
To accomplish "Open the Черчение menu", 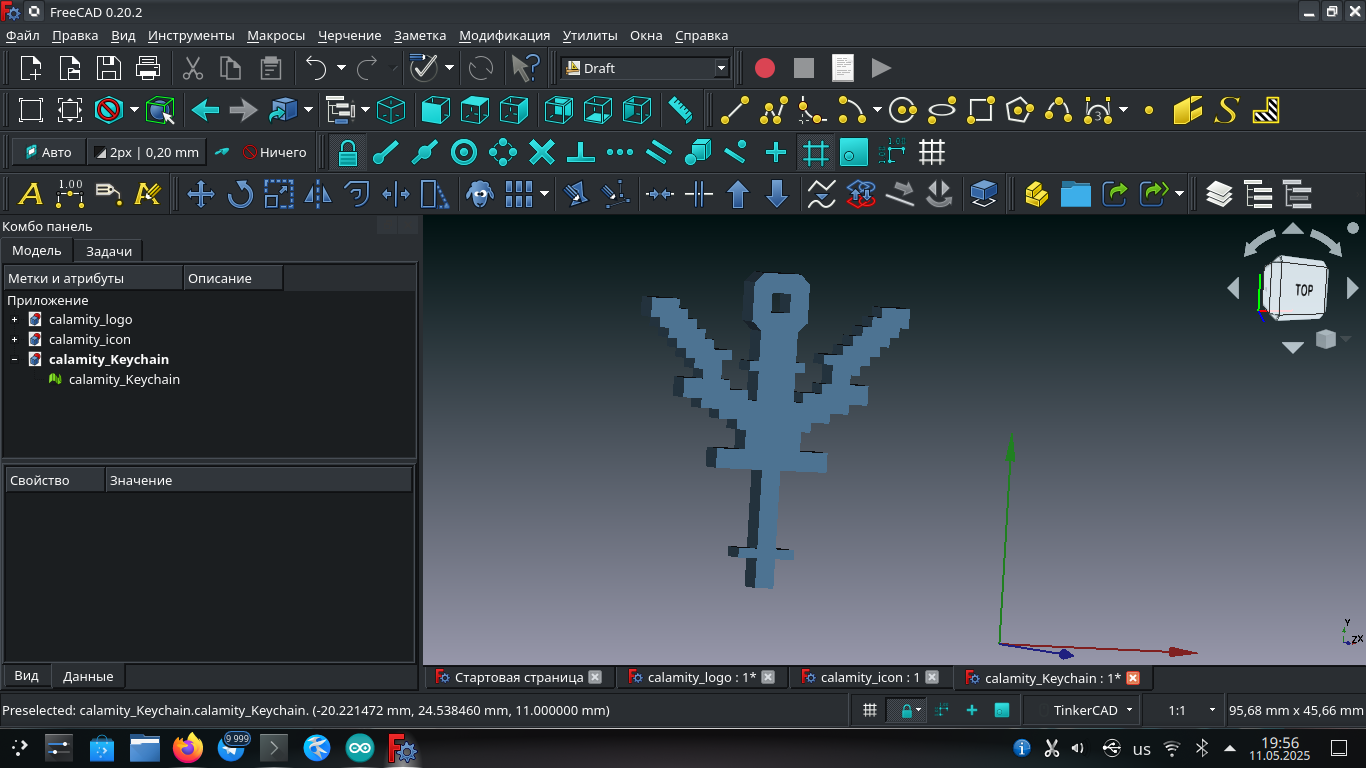I will 349,35.
